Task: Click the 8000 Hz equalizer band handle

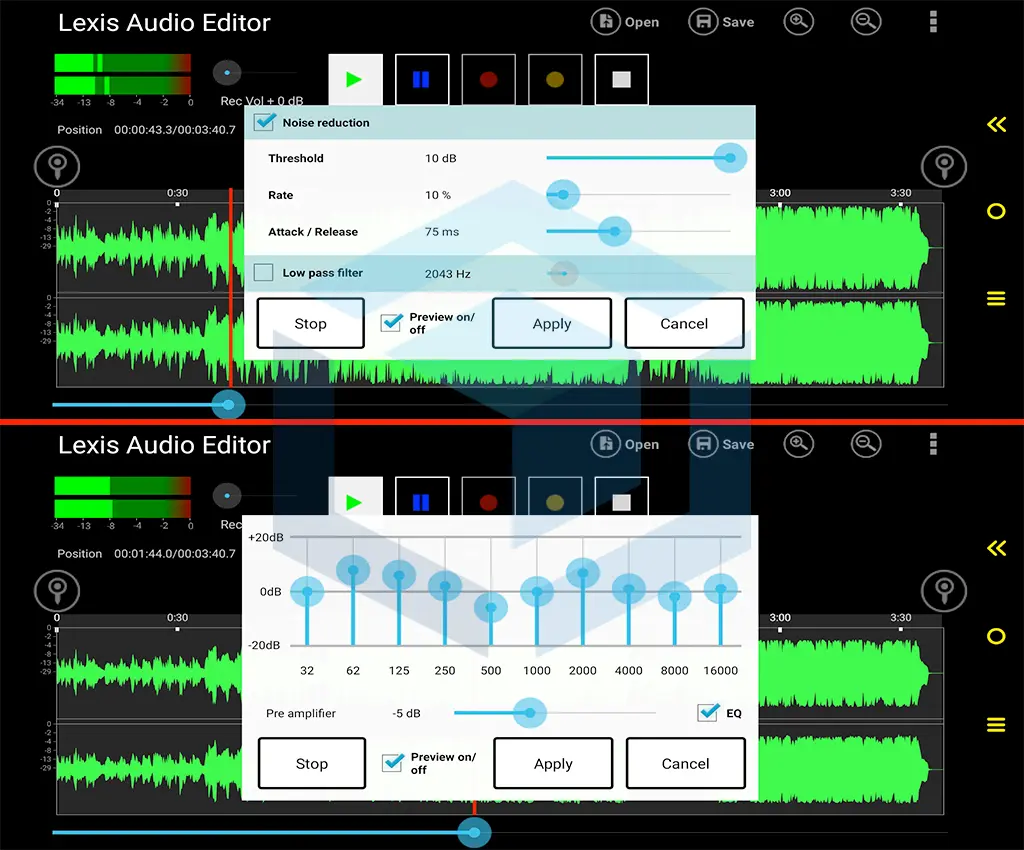Action: [x=675, y=597]
